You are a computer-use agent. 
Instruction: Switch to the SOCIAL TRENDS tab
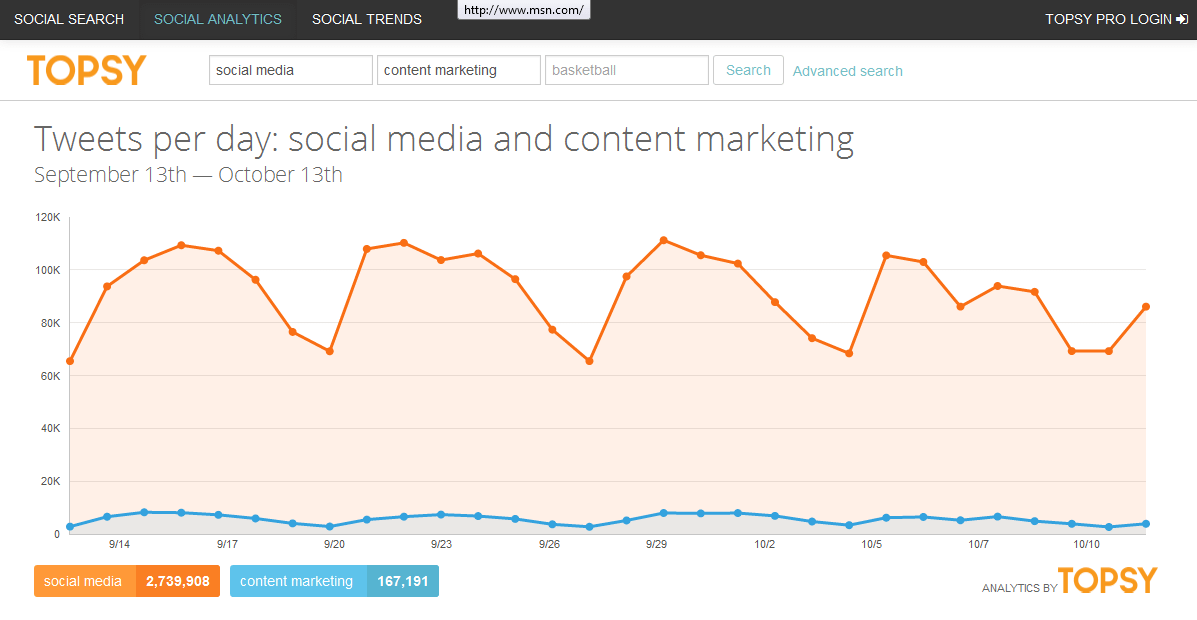click(366, 19)
